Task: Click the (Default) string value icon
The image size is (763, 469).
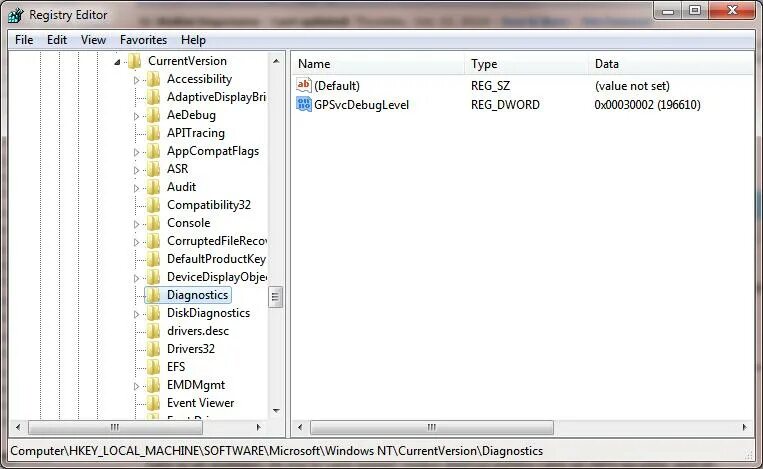Action: pos(304,85)
